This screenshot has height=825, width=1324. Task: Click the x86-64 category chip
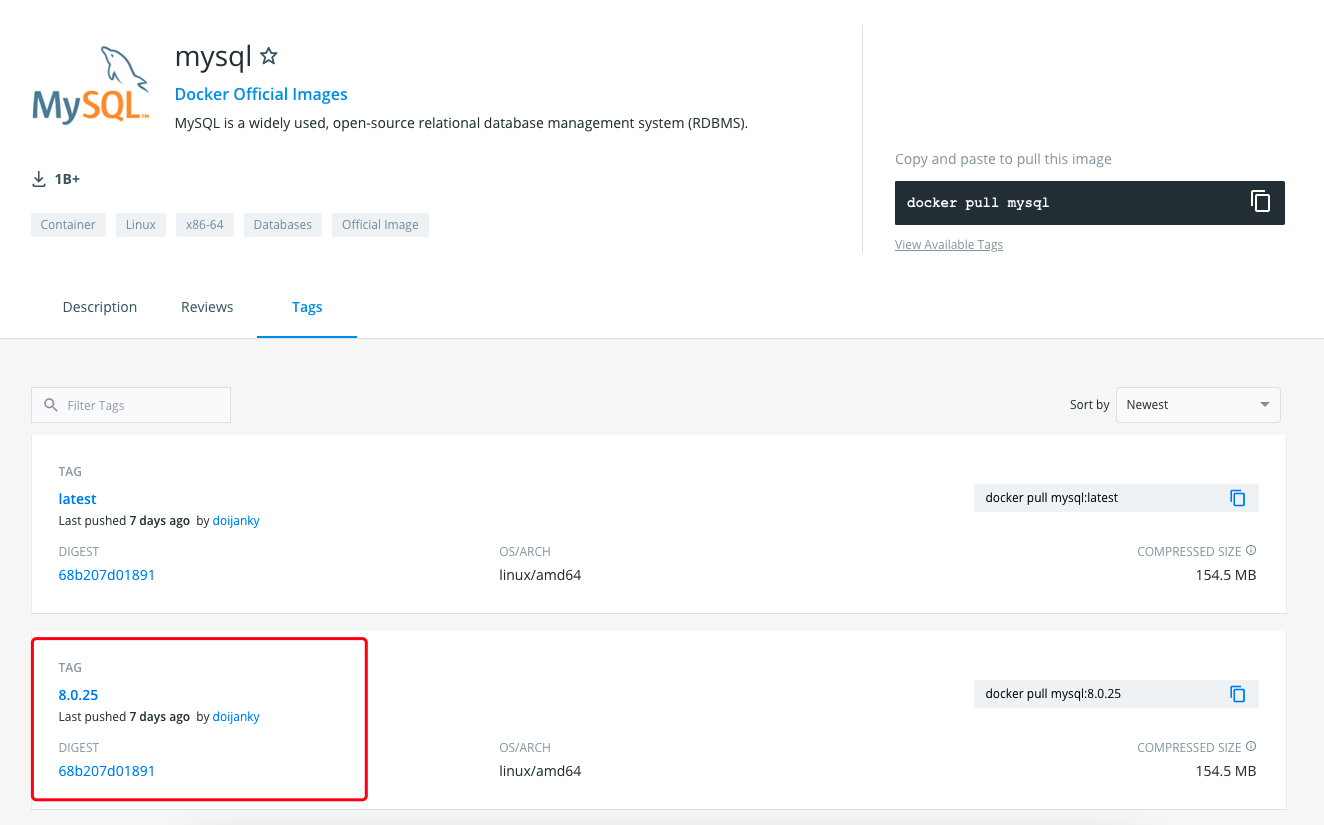click(x=205, y=225)
